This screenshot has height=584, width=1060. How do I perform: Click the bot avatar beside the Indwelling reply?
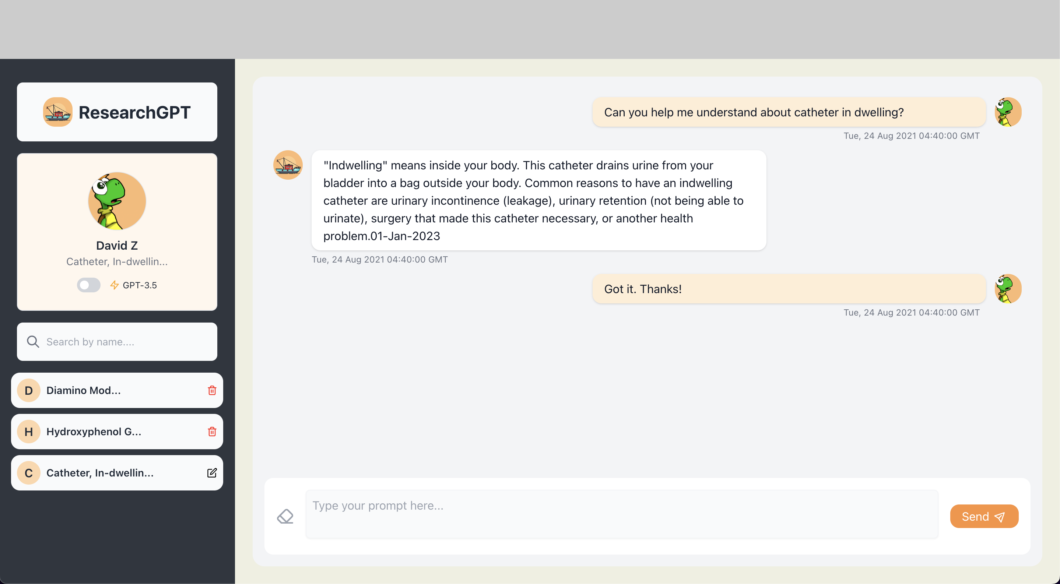(x=288, y=165)
